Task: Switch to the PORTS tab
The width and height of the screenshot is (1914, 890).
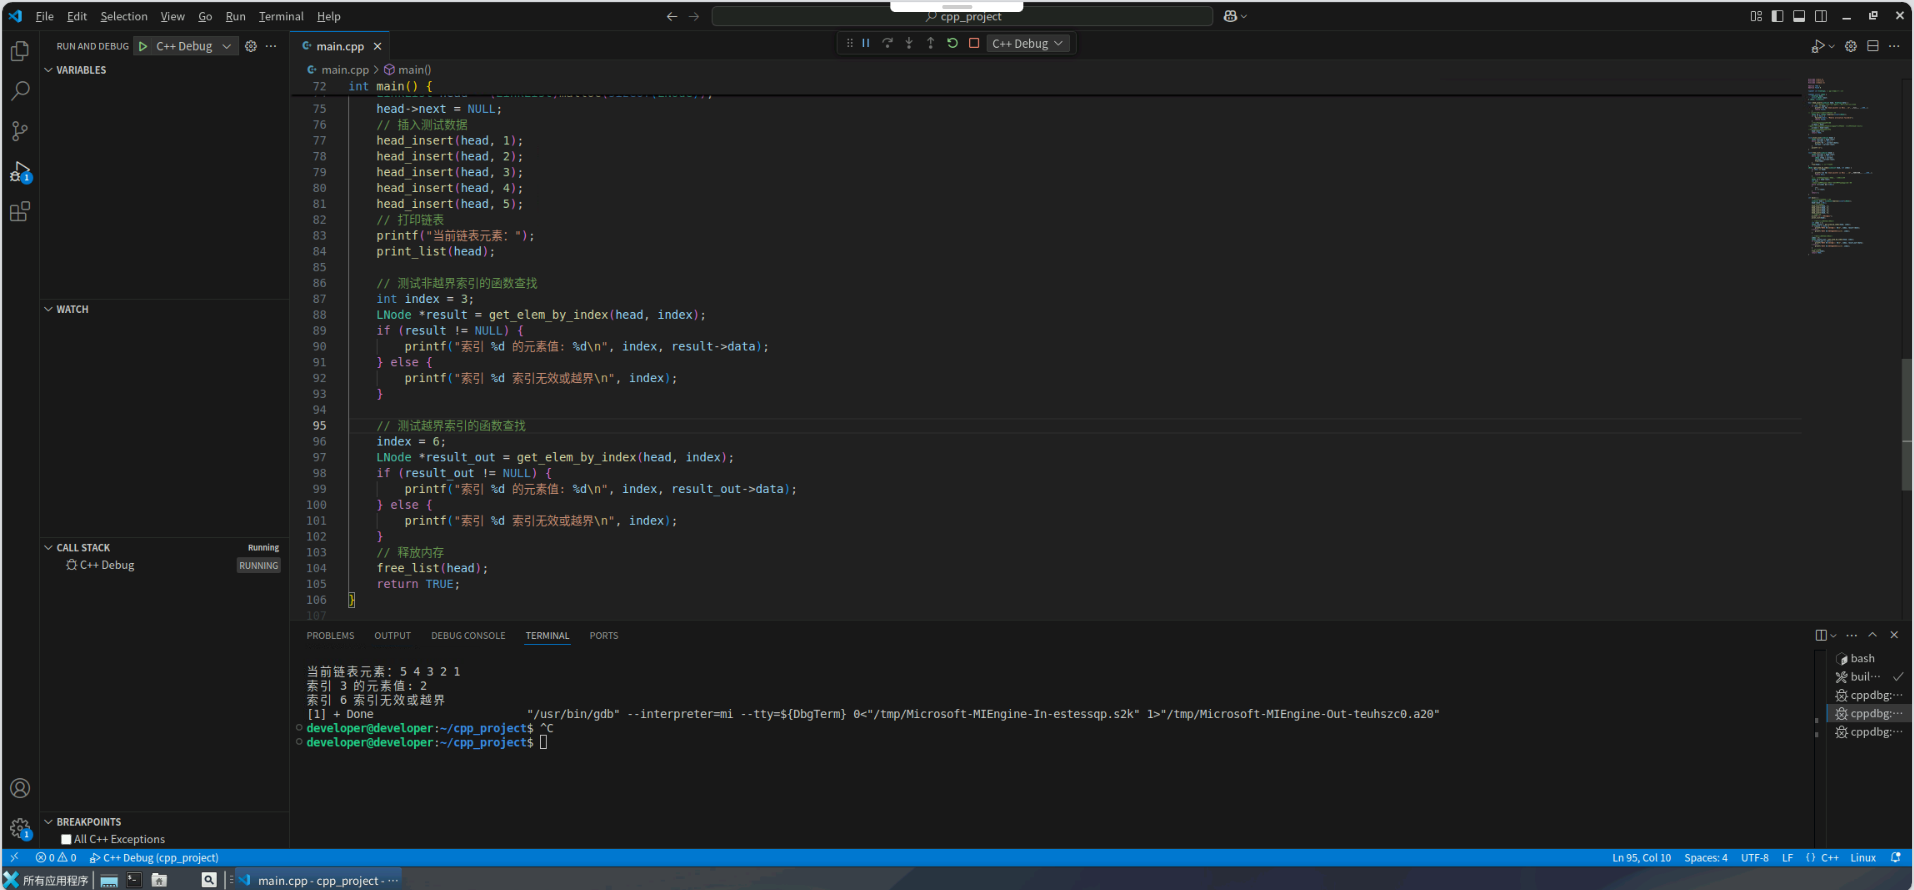Action: [x=604, y=636]
